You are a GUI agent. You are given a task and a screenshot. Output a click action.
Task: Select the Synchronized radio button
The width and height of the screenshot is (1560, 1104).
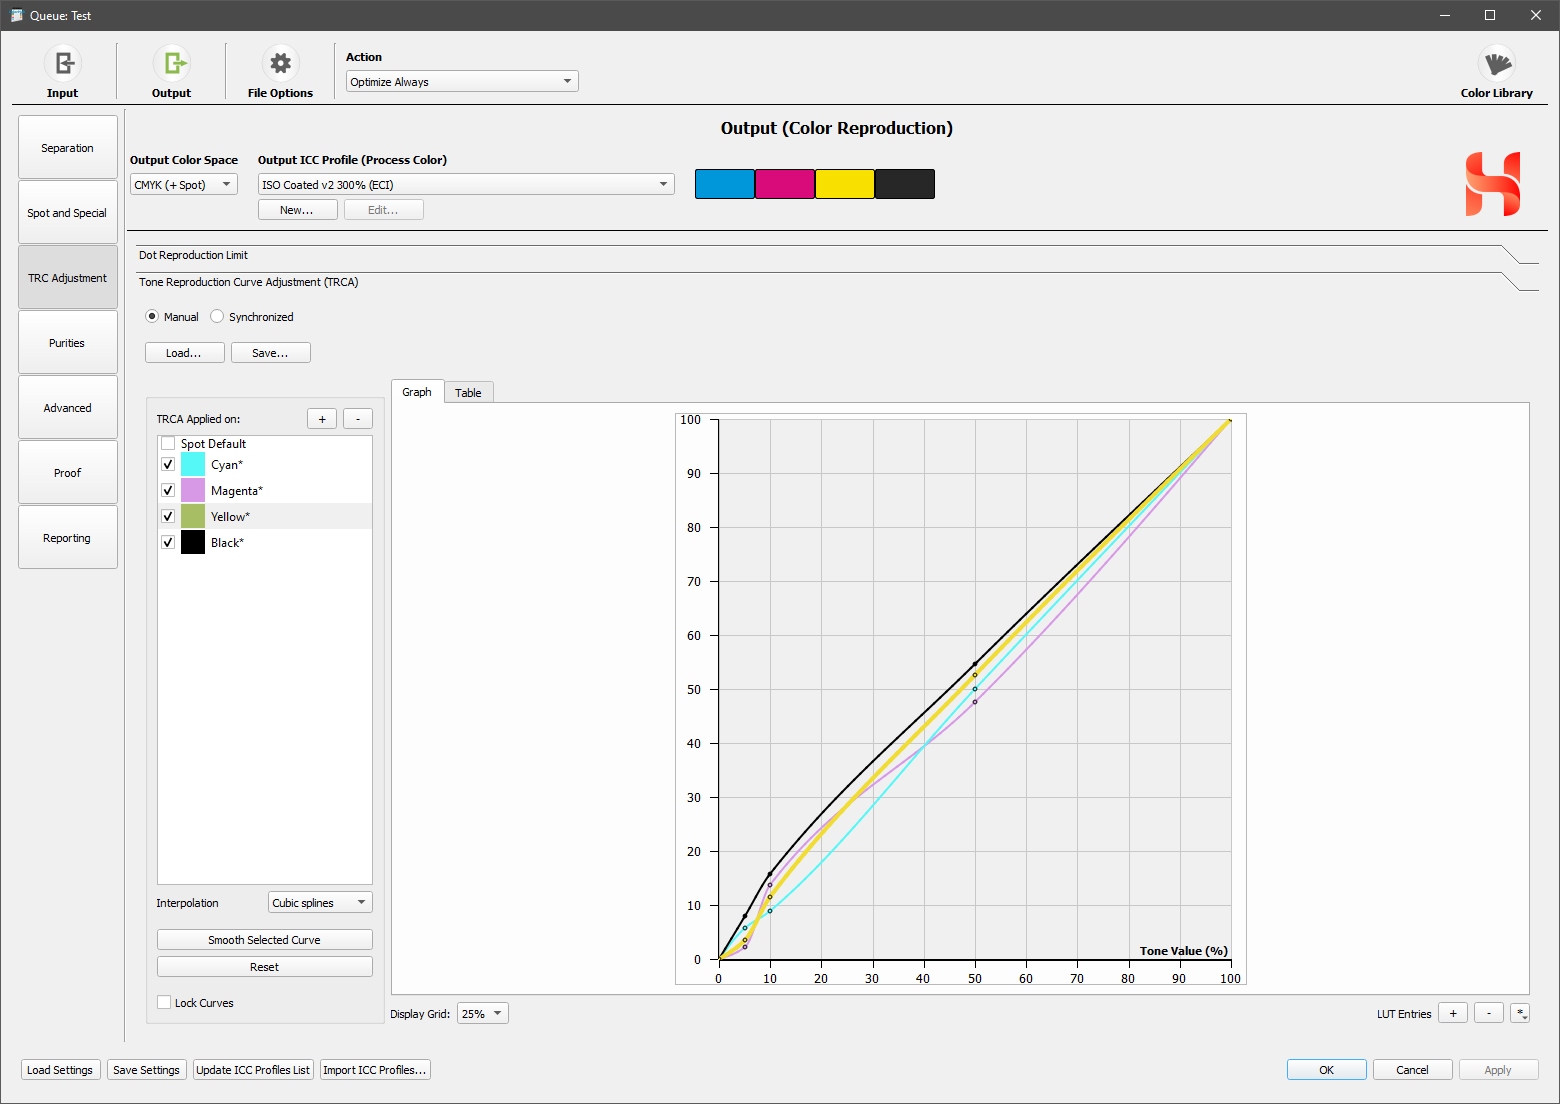[217, 317]
